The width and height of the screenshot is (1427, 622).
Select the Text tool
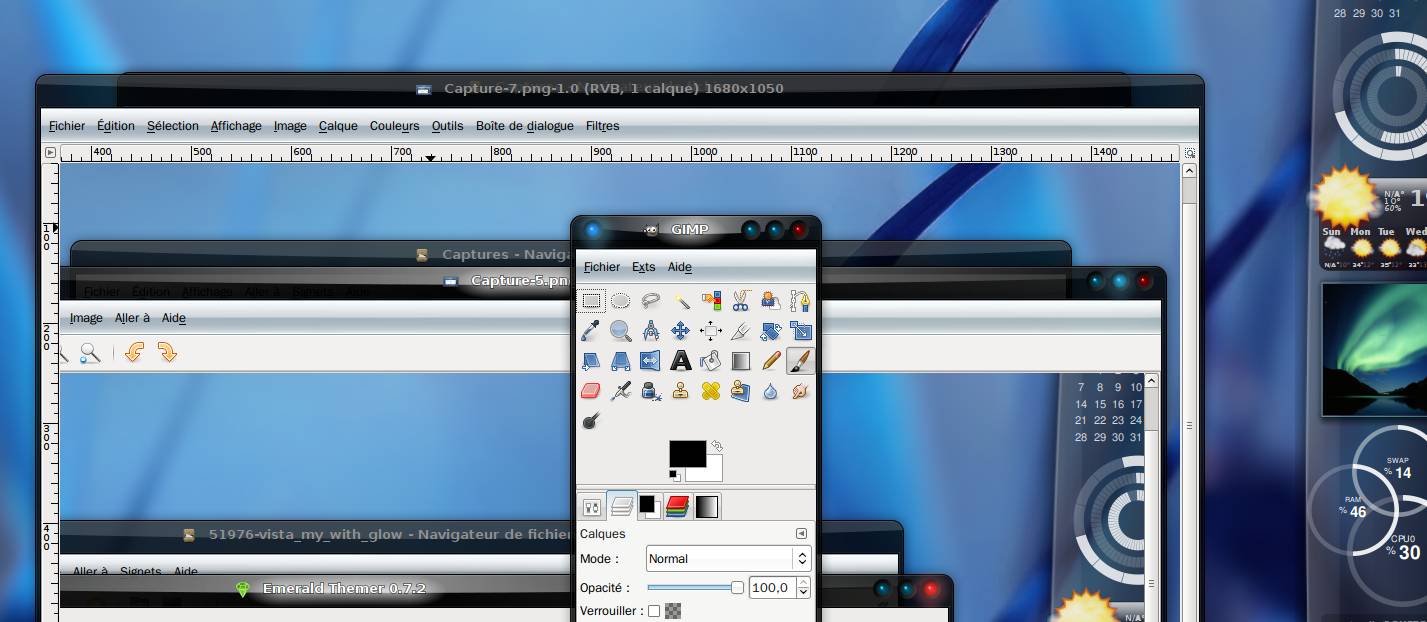[681, 360]
